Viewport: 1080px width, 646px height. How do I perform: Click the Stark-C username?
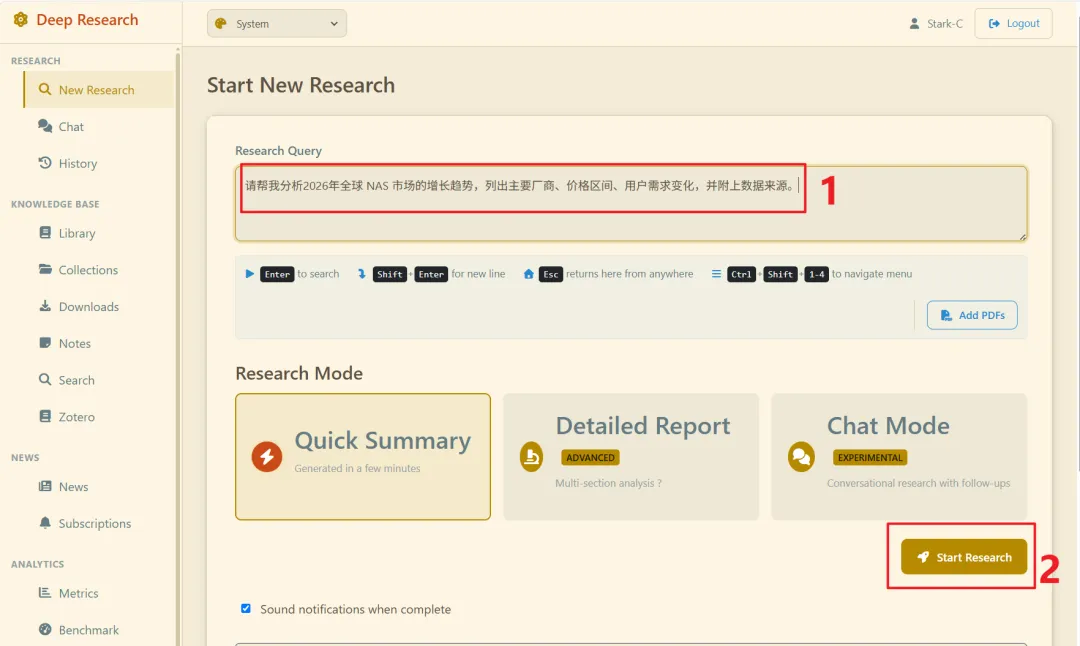click(945, 23)
